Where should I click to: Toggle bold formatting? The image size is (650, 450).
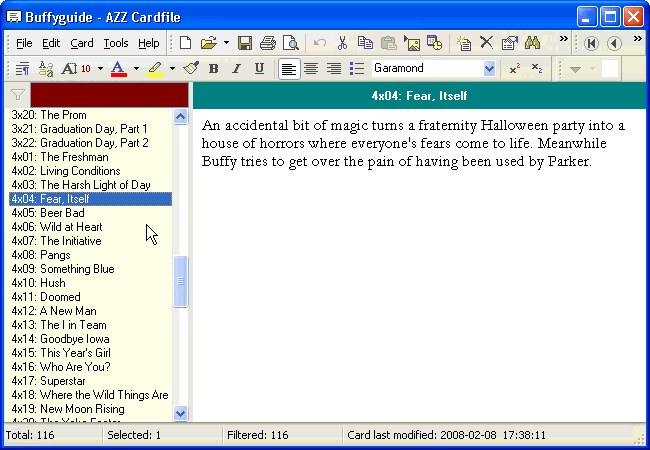(213, 68)
